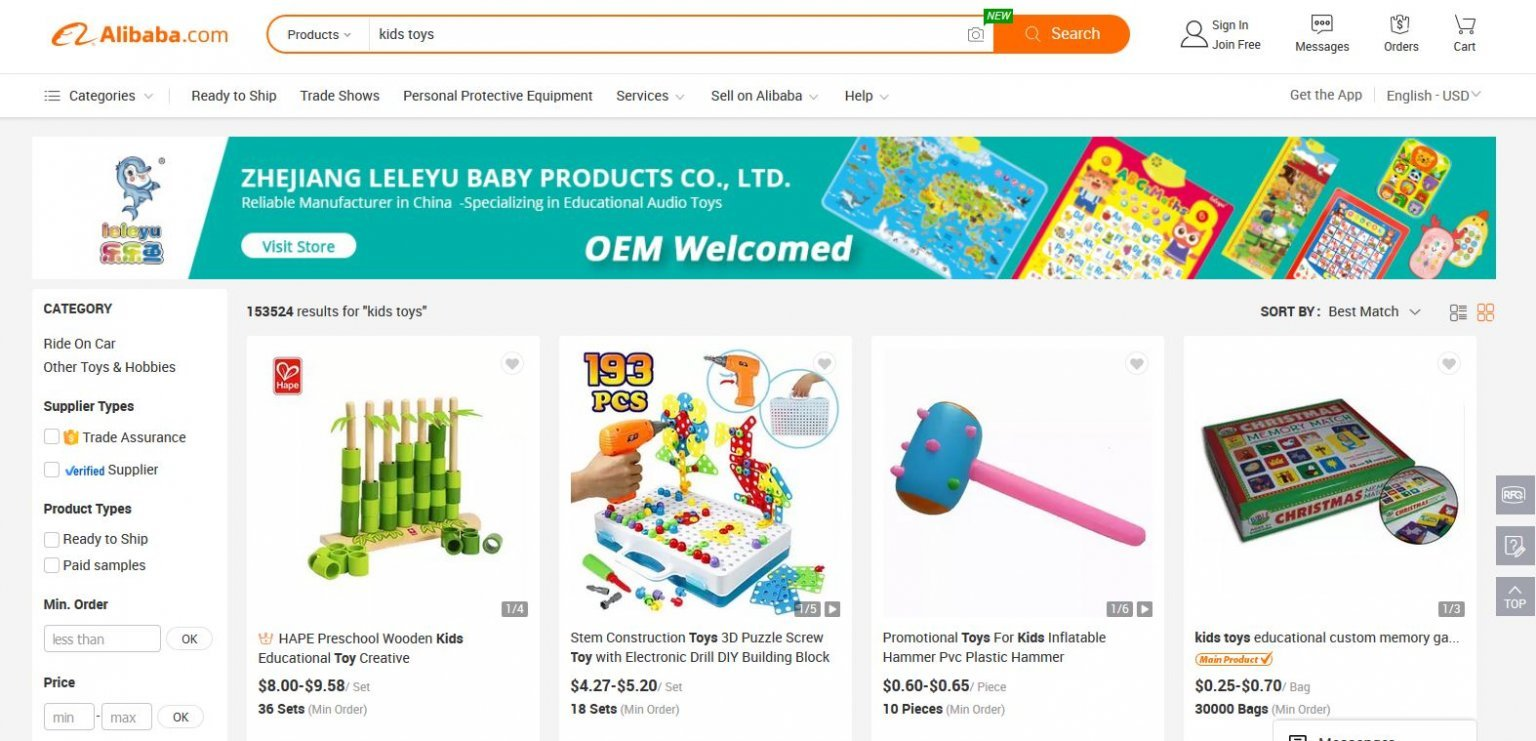Favorite the inflatable hammer with heart icon
1536x741 pixels.
(1136, 364)
